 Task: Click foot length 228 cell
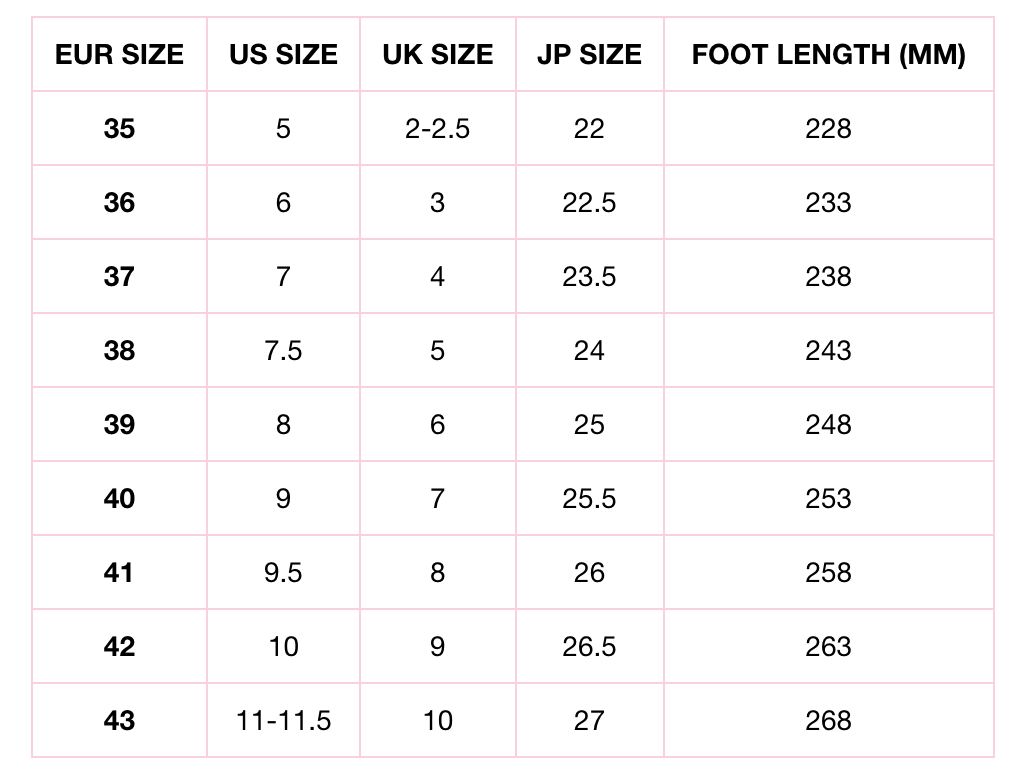pyautogui.click(x=828, y=129)
